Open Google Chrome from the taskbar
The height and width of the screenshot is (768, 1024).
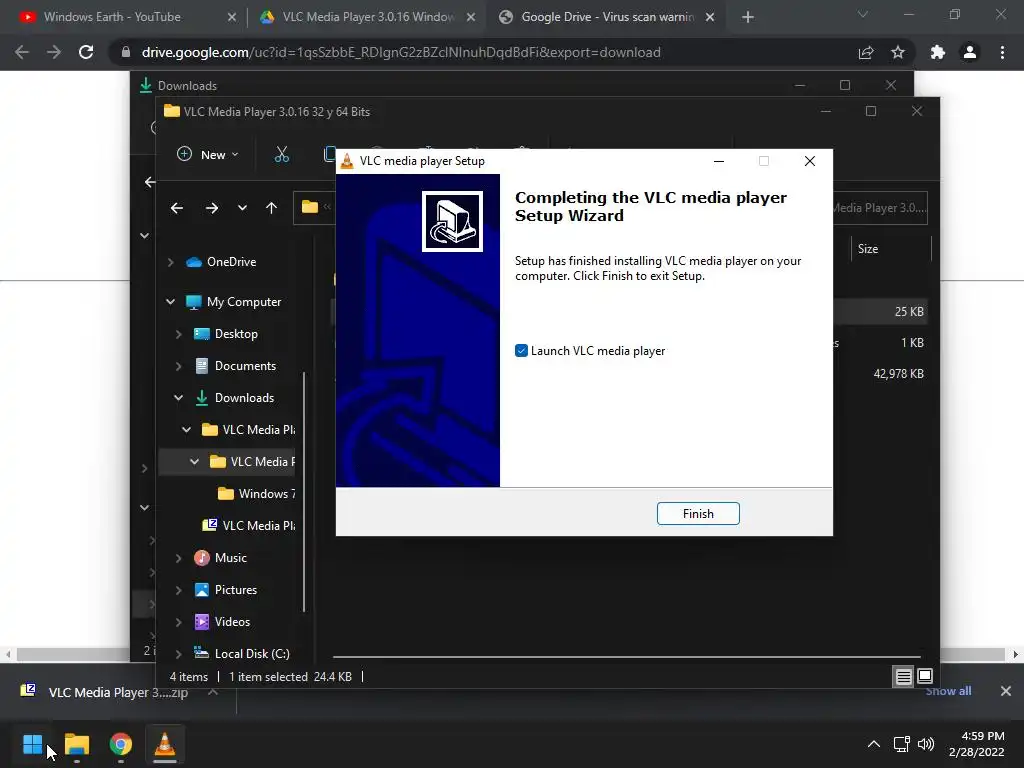tap(121, 744)
